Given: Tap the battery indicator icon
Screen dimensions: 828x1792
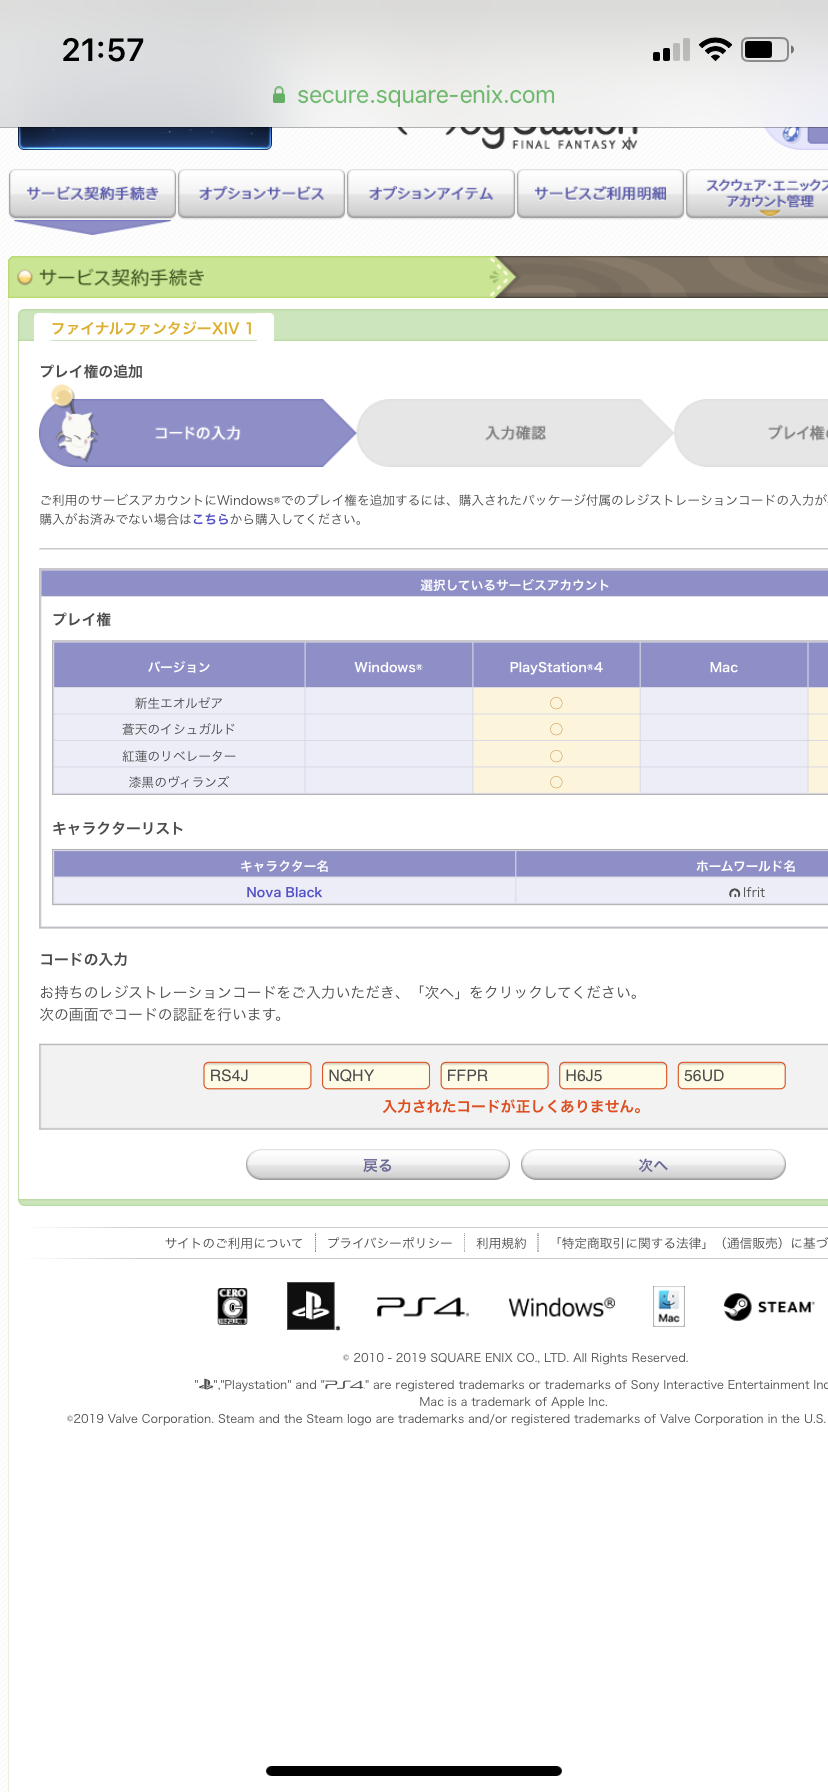Looking at the screenshot, I should pyautogui.click(x=767, y=49).
